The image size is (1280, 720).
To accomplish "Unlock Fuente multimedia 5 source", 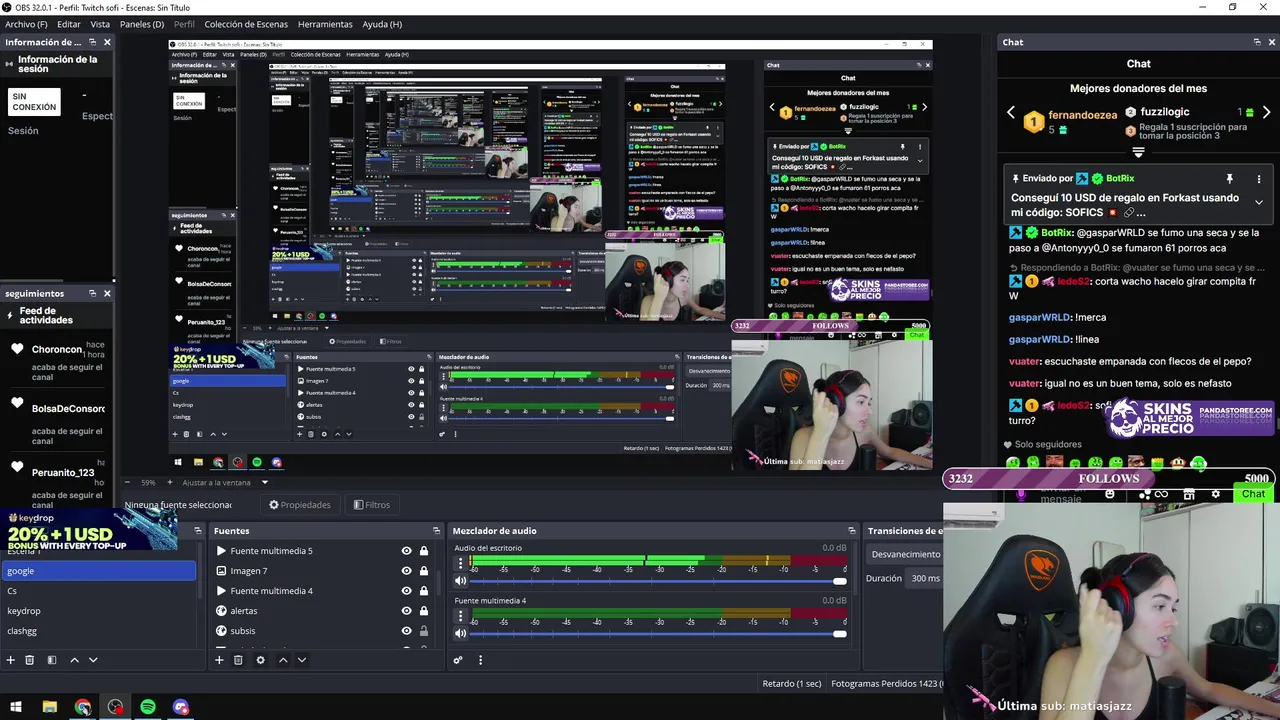I will point(424,551).
